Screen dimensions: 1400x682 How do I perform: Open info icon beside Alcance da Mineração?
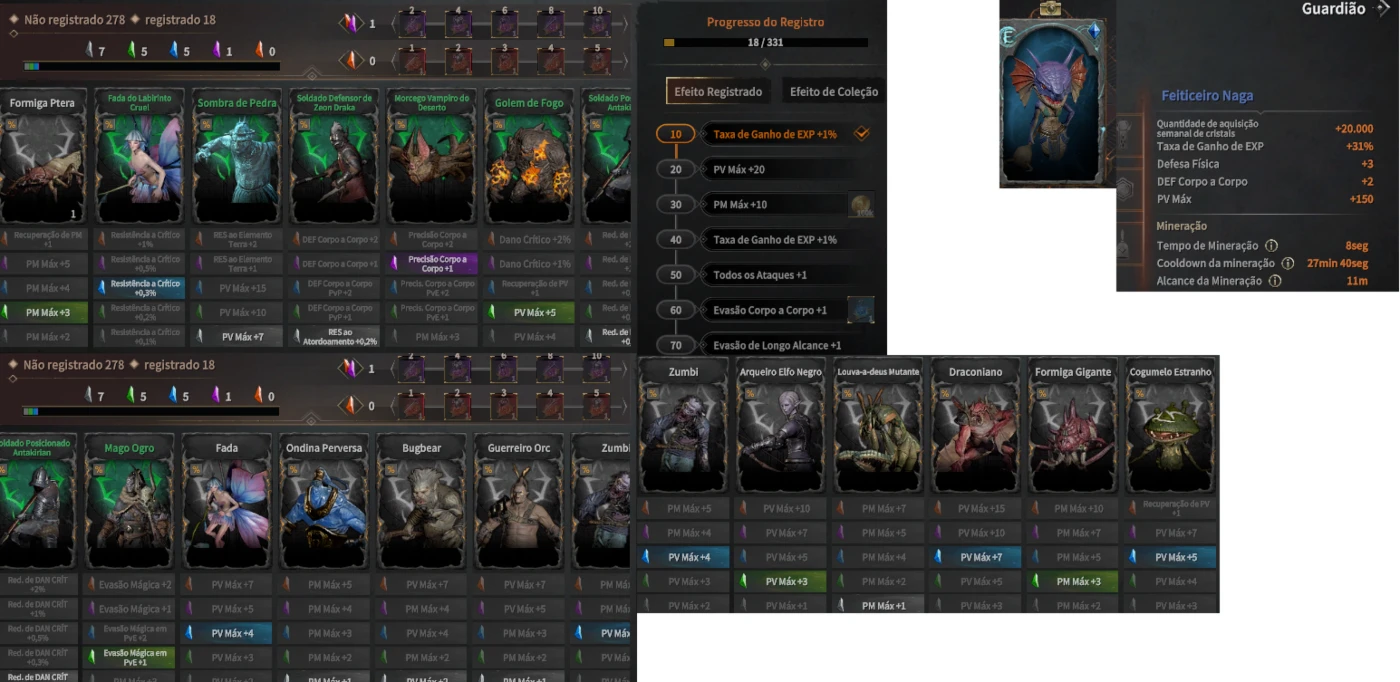1275,281
